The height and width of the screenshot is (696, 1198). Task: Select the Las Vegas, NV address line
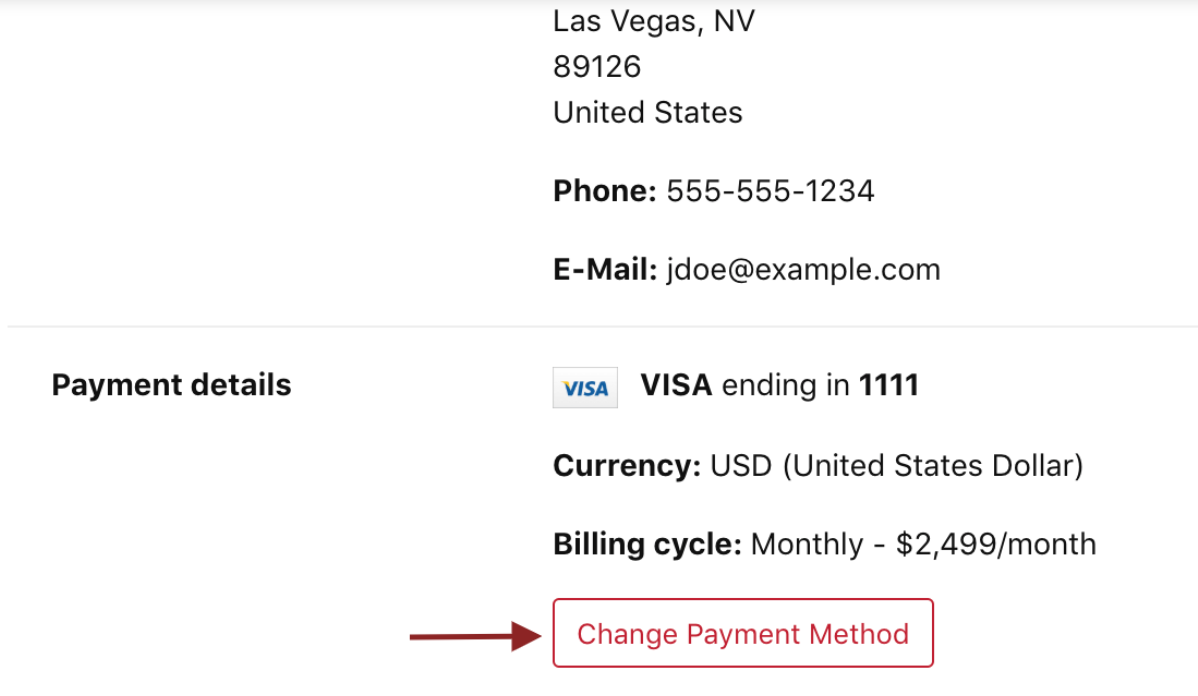tap(653, 21)
